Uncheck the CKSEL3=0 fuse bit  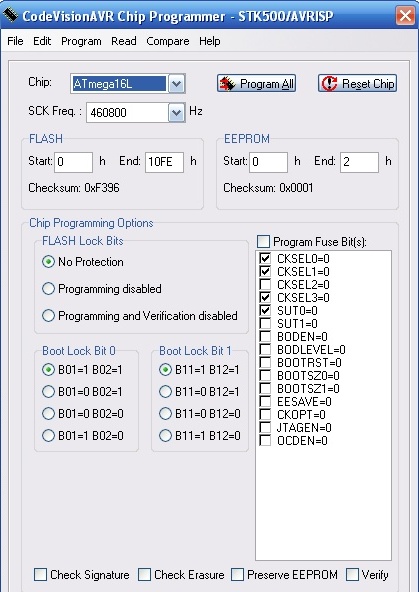[x=265, y=297]
